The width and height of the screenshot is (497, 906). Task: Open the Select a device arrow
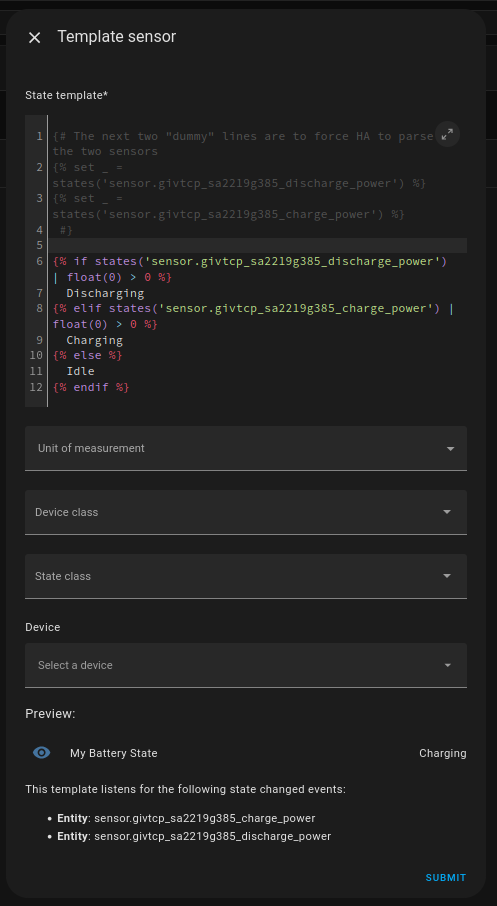point(447,665)
